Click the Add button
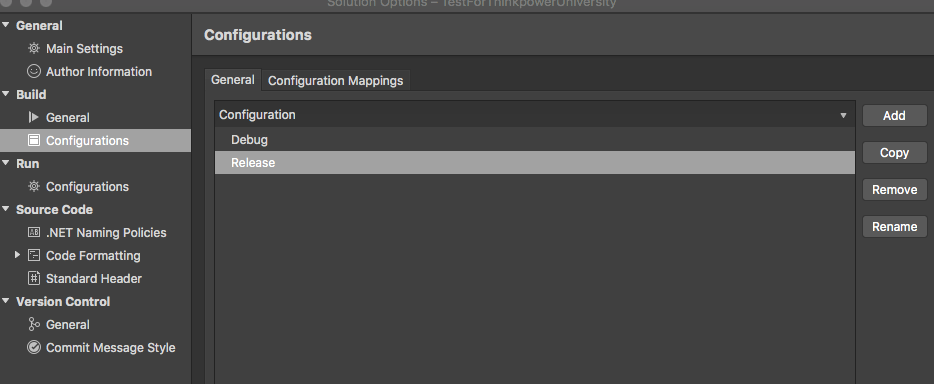Viewport: 934px width, 384px height. coord(894,115)
